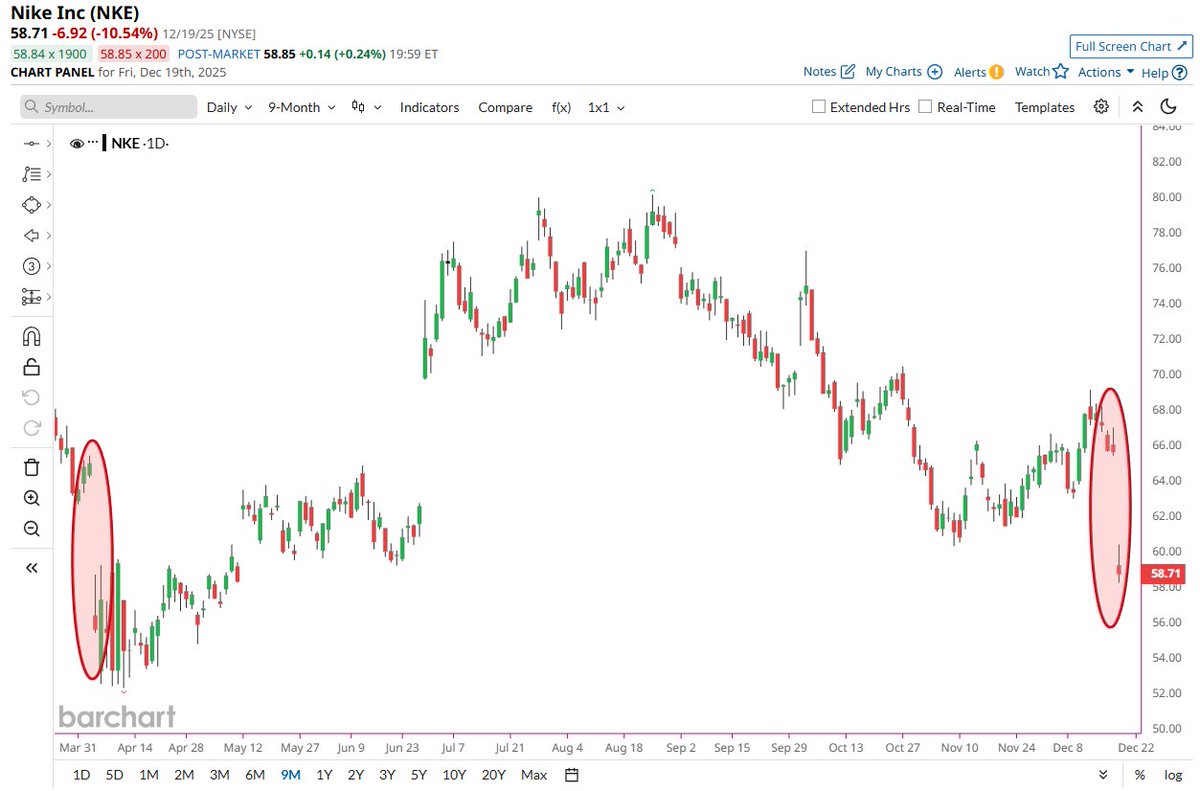The width and height of the screenshot is (1200, 791).
Task: Open the Templates menu
Action: 1045,107
